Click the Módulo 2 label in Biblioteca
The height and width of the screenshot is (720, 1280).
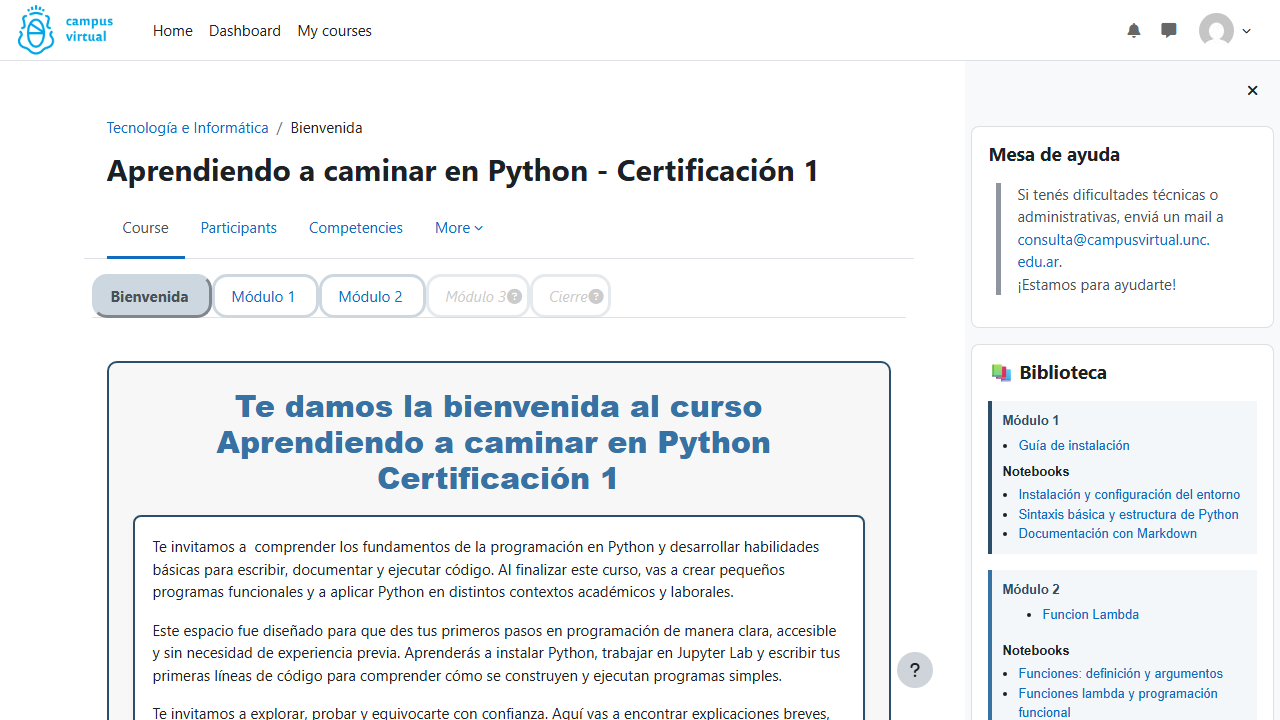(1031, 590)
